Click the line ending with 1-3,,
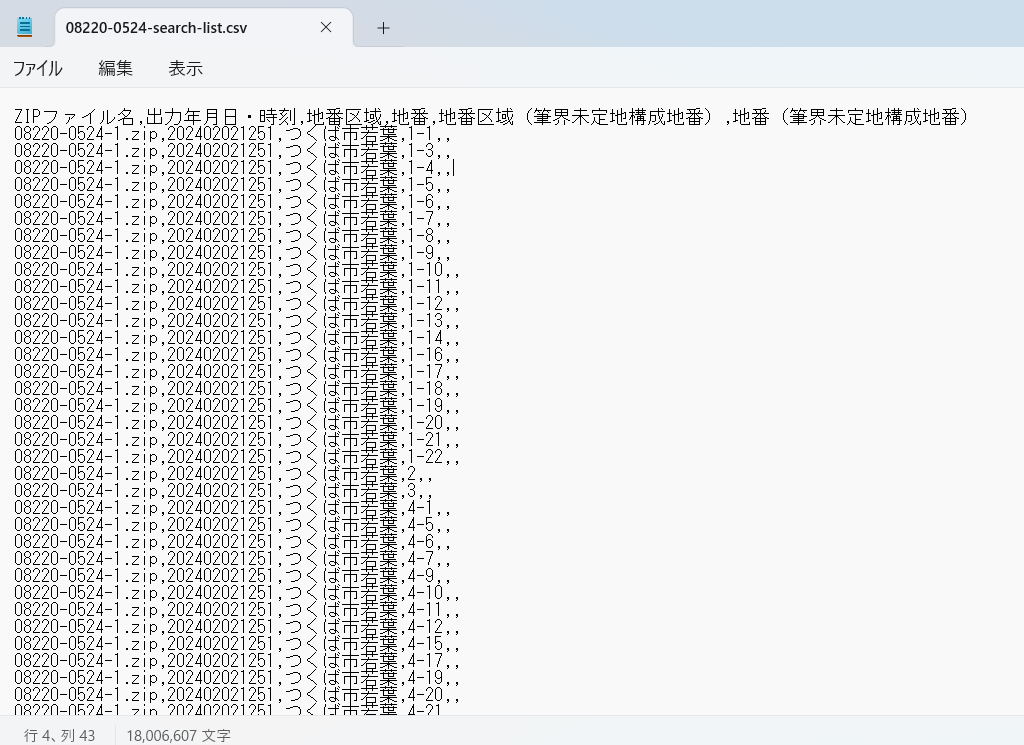Image resolution: width=1024 pixels, height=745 pixels. click(232, 151)
